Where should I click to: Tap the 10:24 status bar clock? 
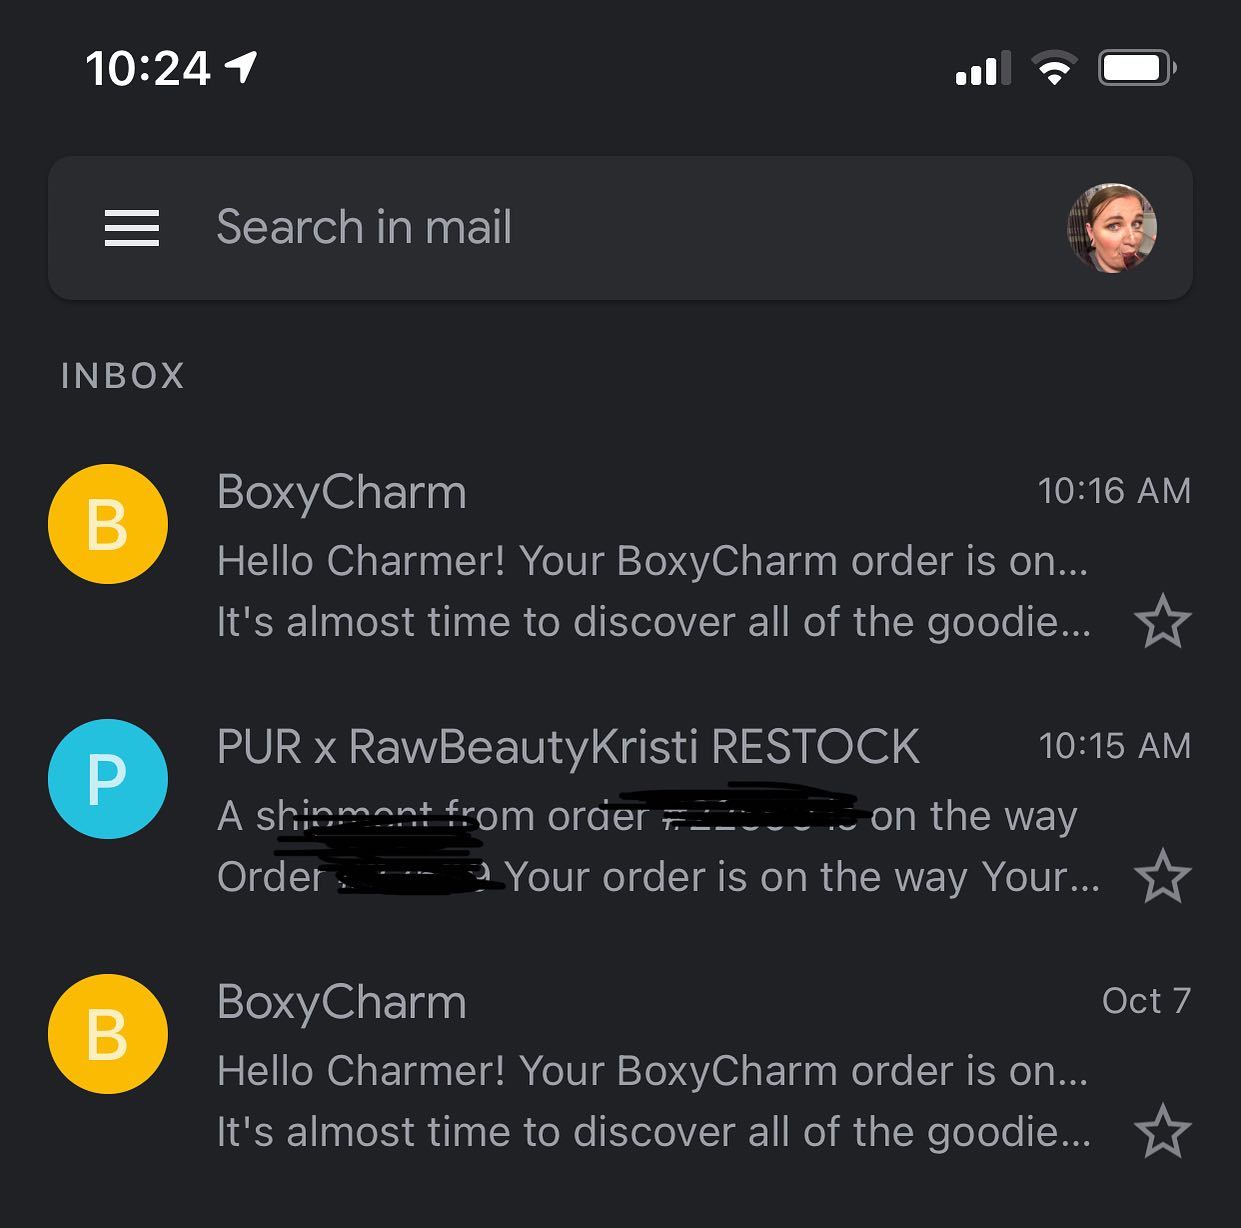tap(148, 69)
